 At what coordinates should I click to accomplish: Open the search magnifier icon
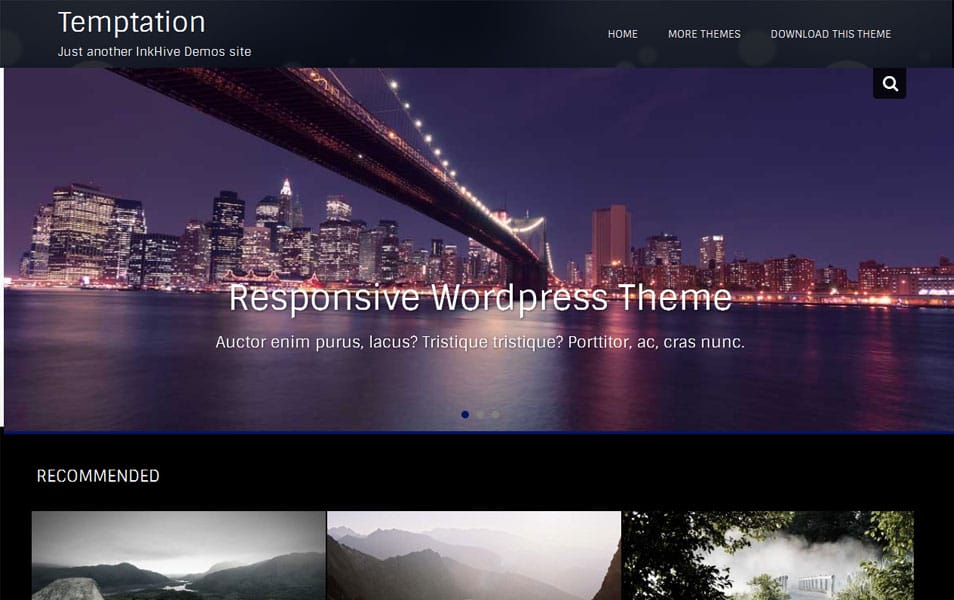(889, 84)
